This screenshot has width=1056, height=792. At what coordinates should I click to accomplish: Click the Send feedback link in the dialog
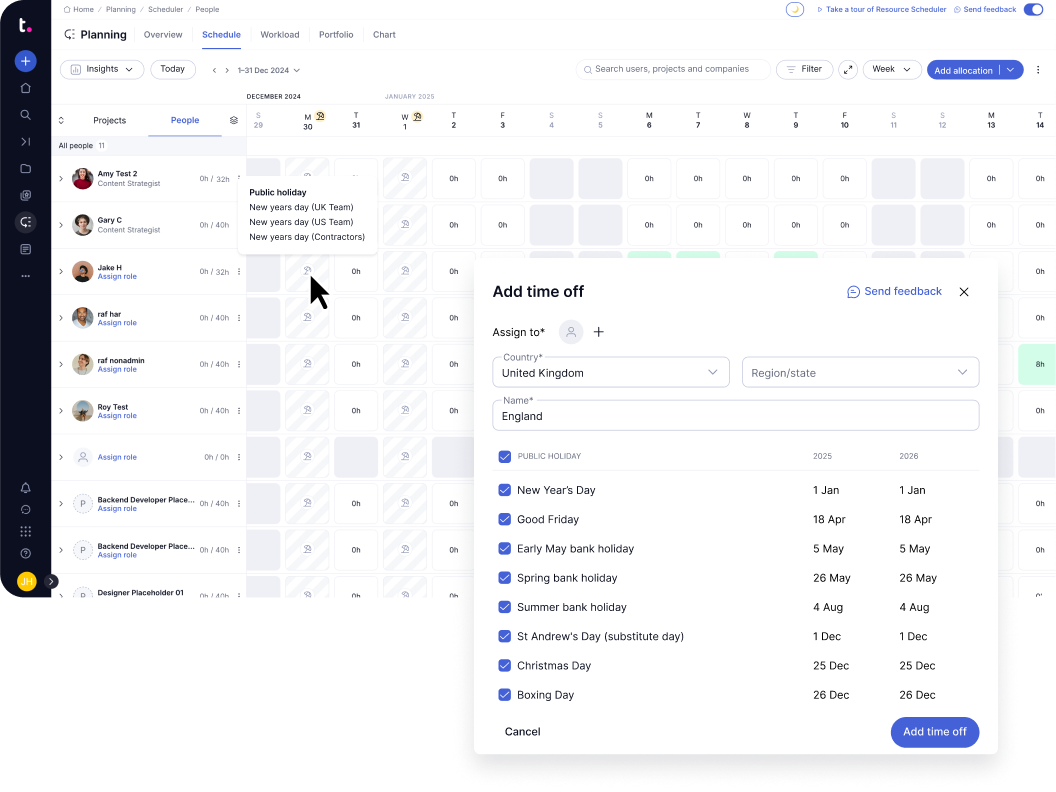894,291
